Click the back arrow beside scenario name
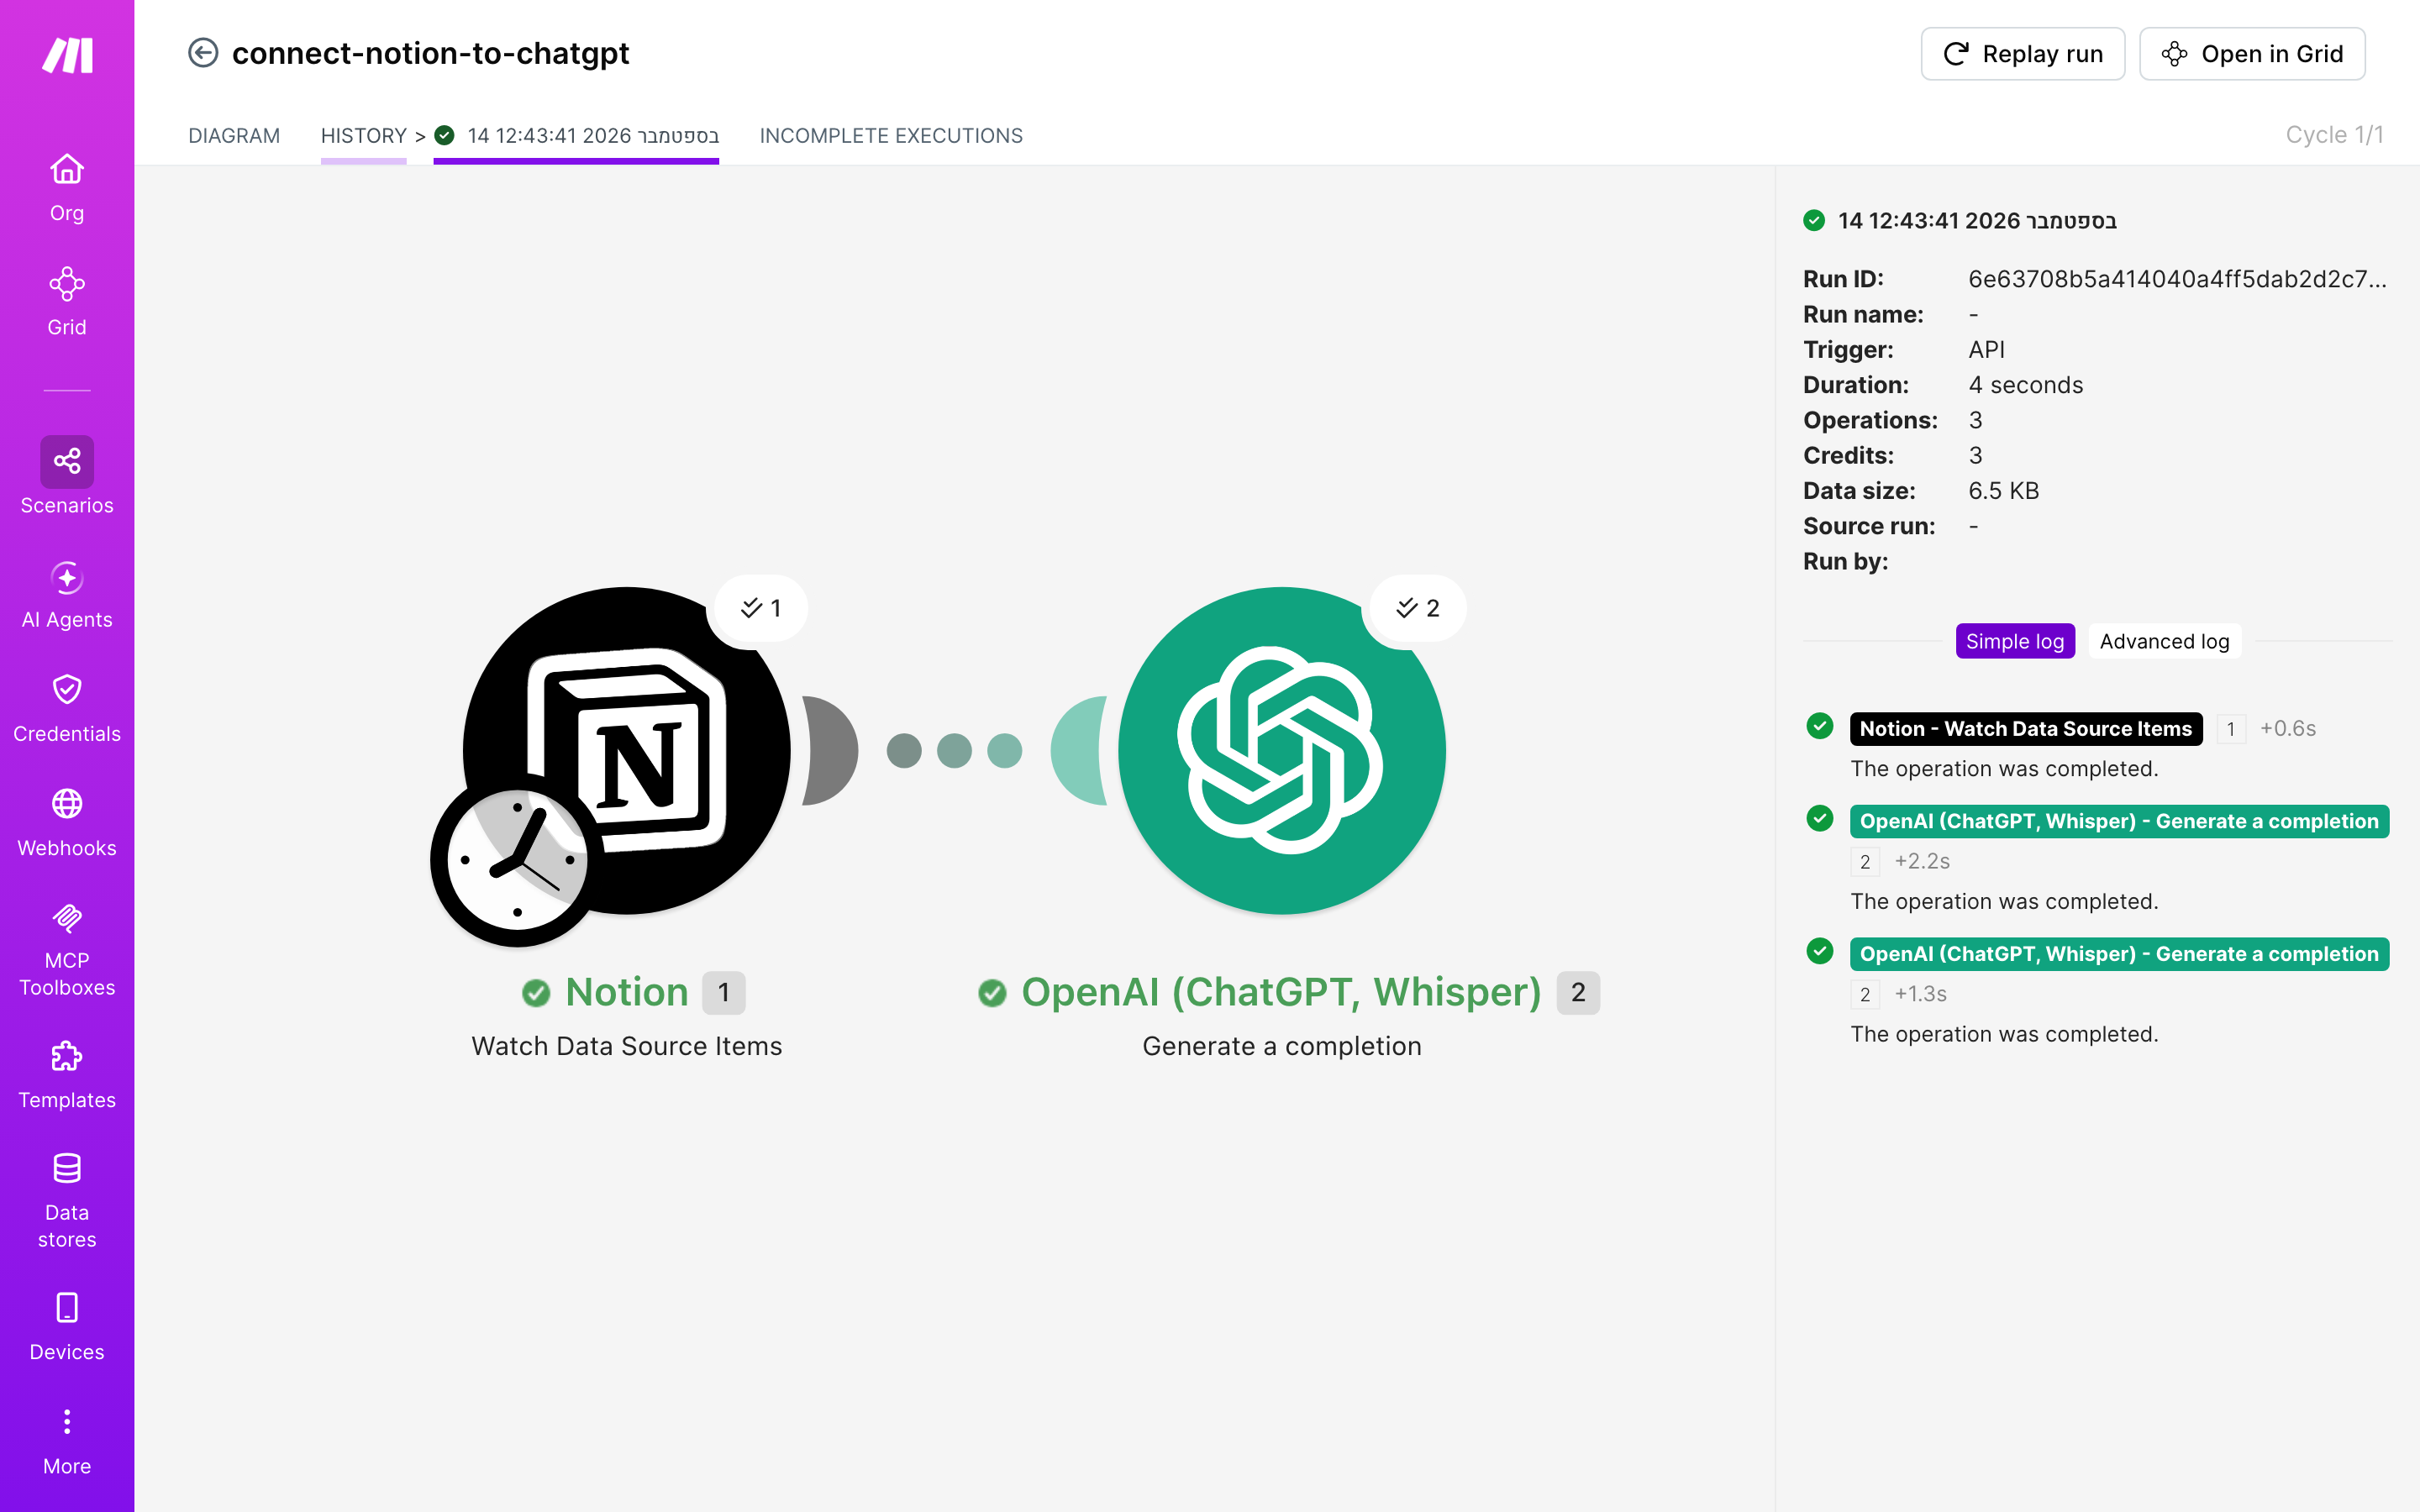 pyautogui.click(x=203, y=53)
